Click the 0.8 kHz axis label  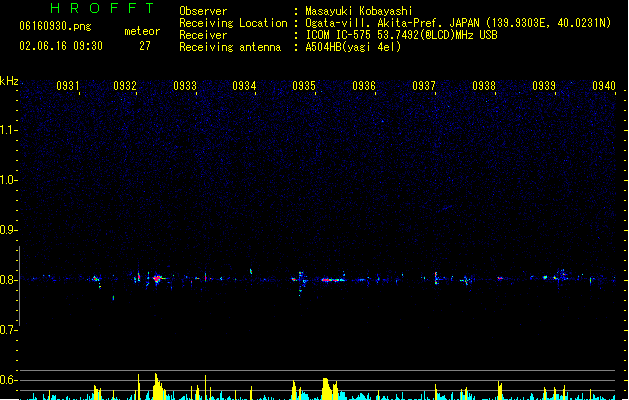[x=8, y=280]
